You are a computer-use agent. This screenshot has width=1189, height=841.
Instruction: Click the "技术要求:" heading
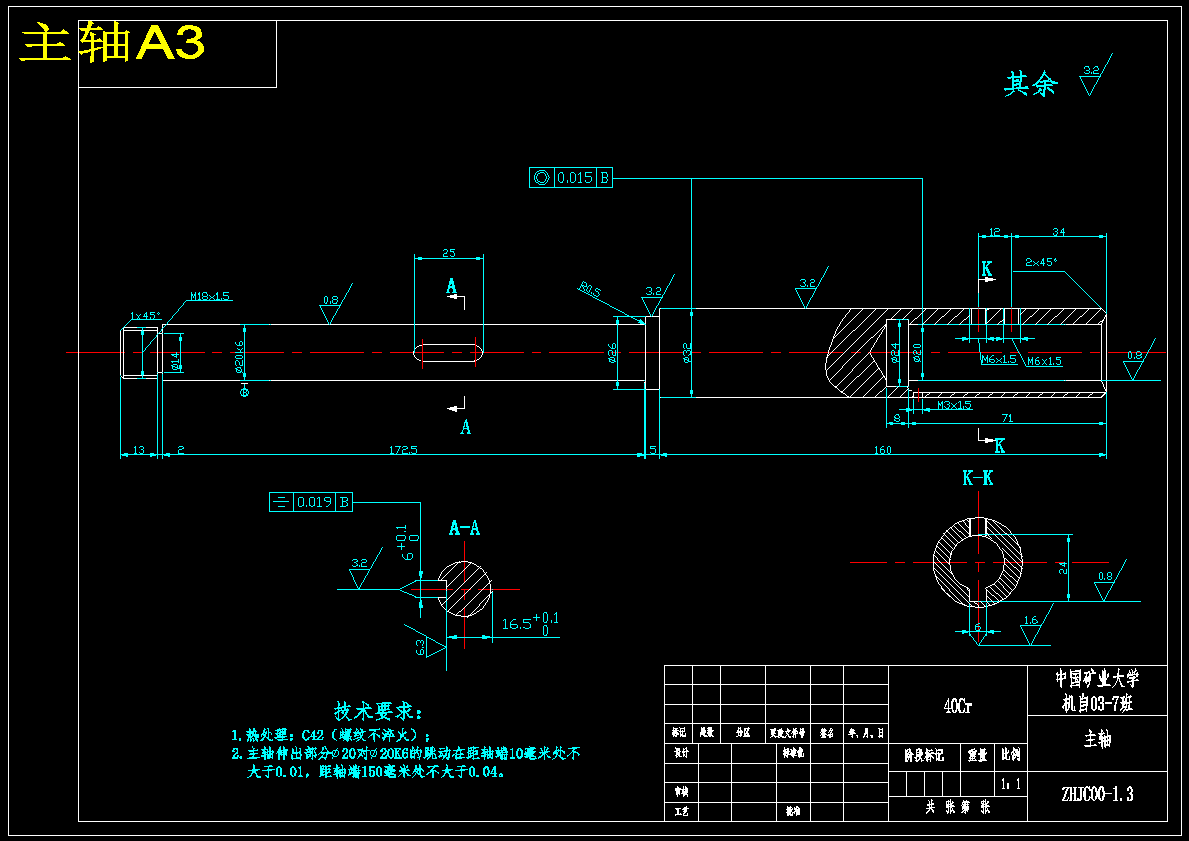[378, 711]
